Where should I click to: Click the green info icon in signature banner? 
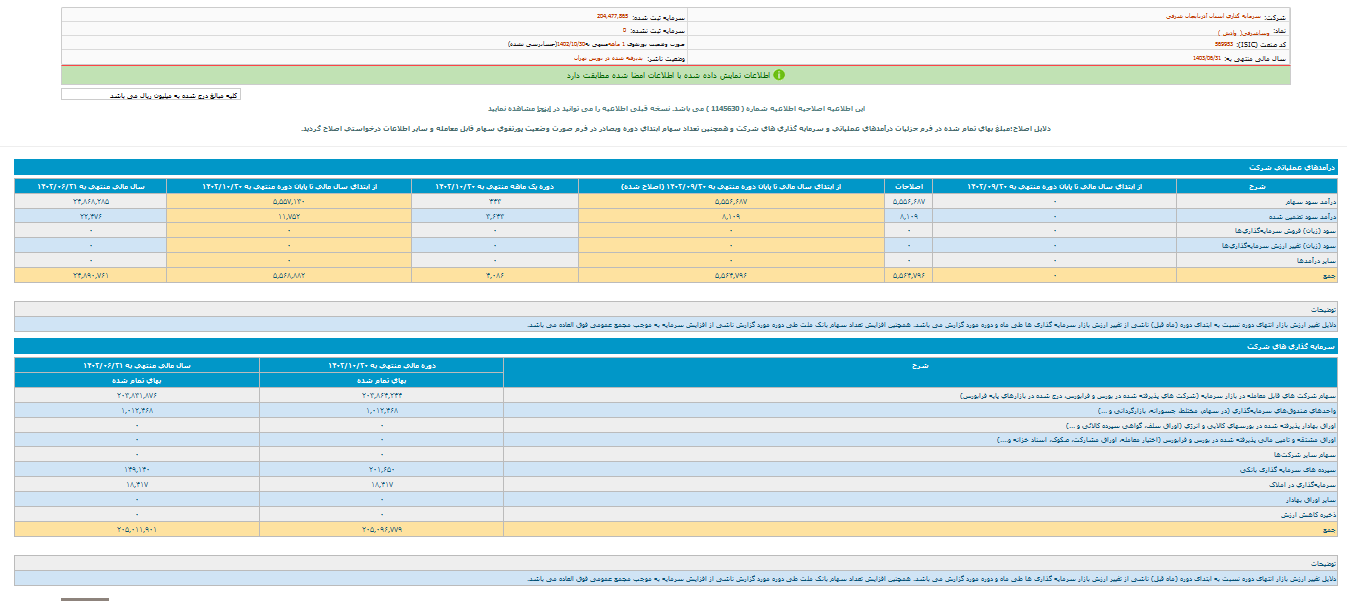tap(779, 75)
